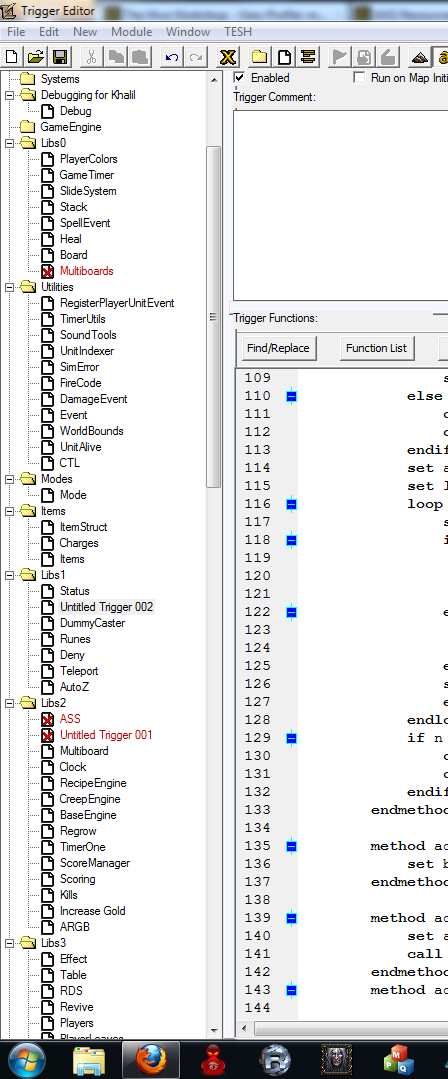
Task: Open the MPQ editor taskbar icon
Action: click(398, 1060)
